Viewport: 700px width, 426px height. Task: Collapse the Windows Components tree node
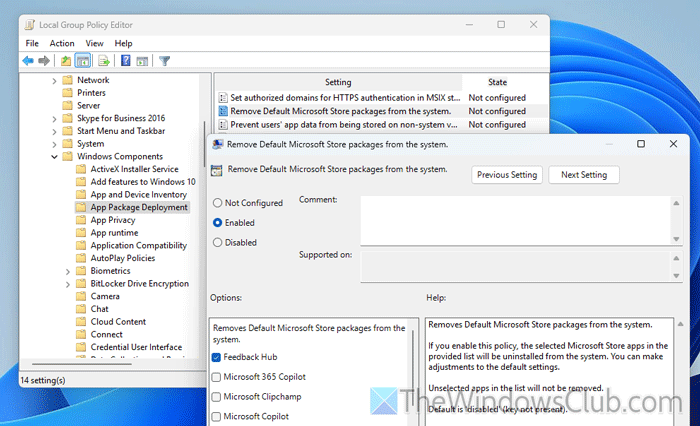[54, 157]
